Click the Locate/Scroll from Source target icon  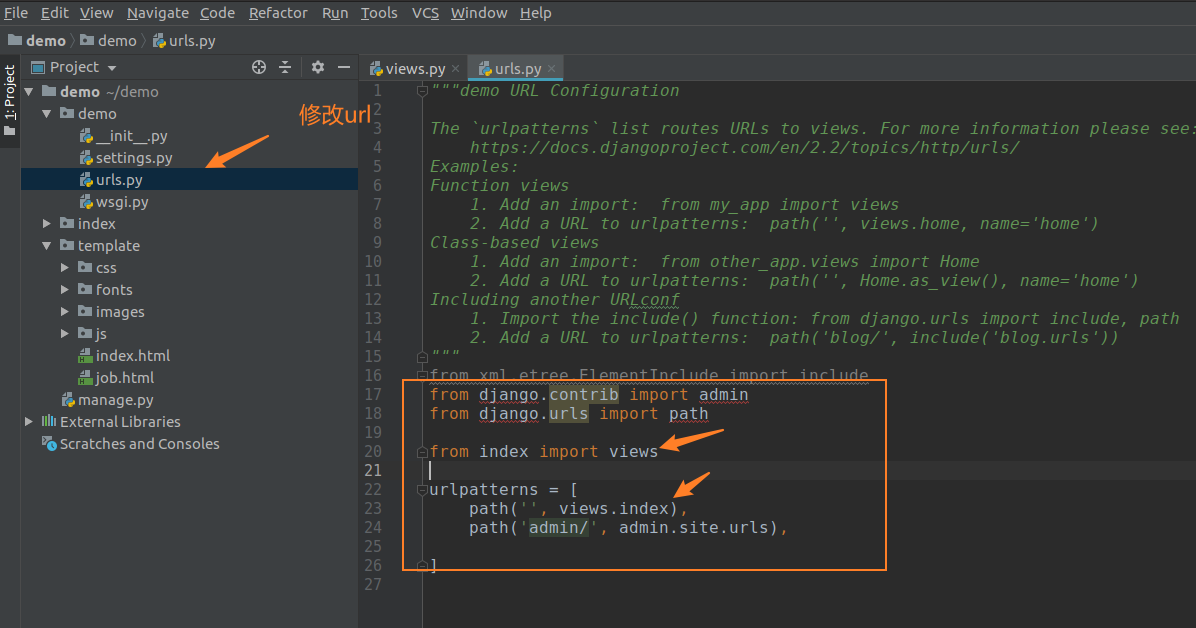(x=259, y=67)
